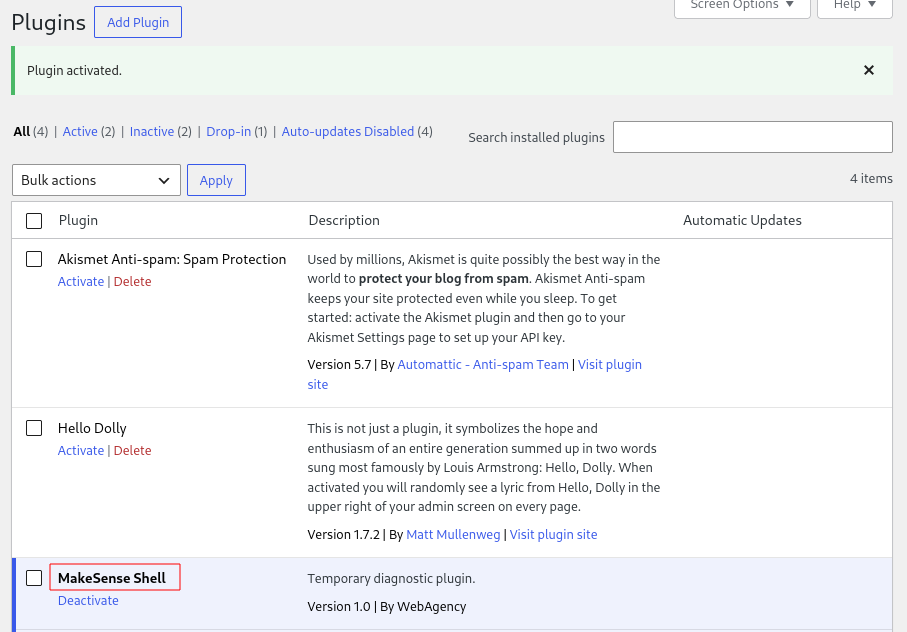Dismiss the 'Plugin activated' notice
Viewport: 907px width, 632px height.
click(868, 70)
